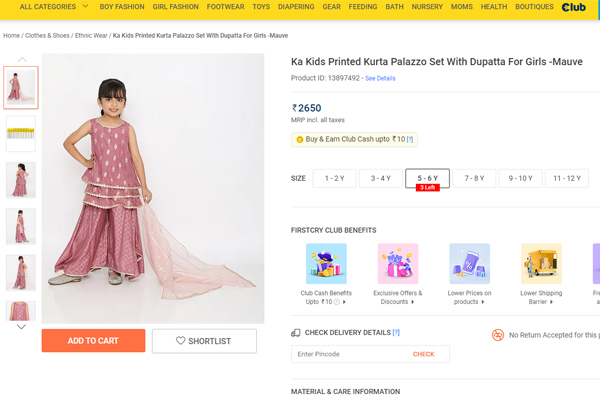This screenshot has width=600, height=400.
Task: Expand the All Categories dropdown
Action: pos(52,7)
